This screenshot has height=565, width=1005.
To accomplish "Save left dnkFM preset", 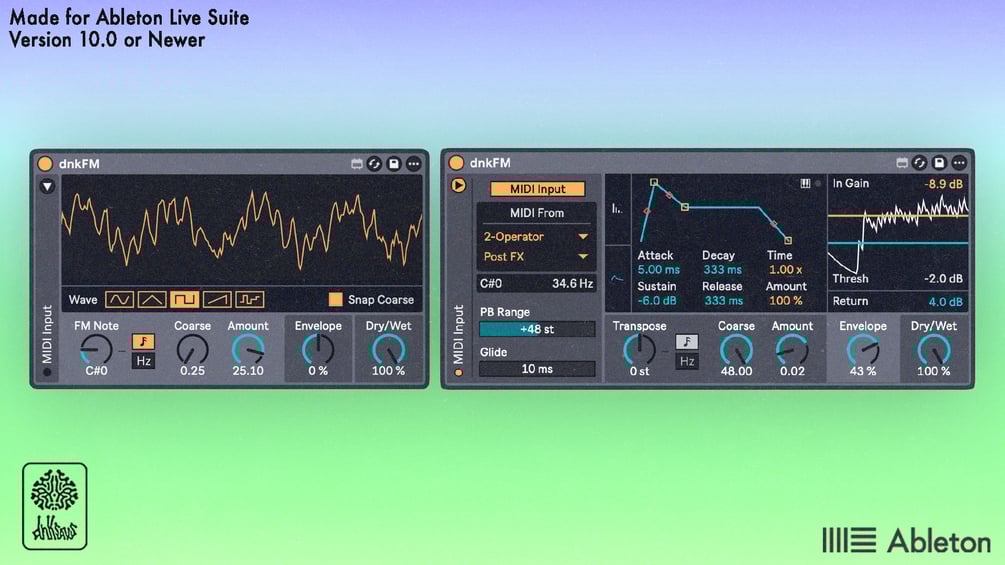I will (x=394, y=164).
